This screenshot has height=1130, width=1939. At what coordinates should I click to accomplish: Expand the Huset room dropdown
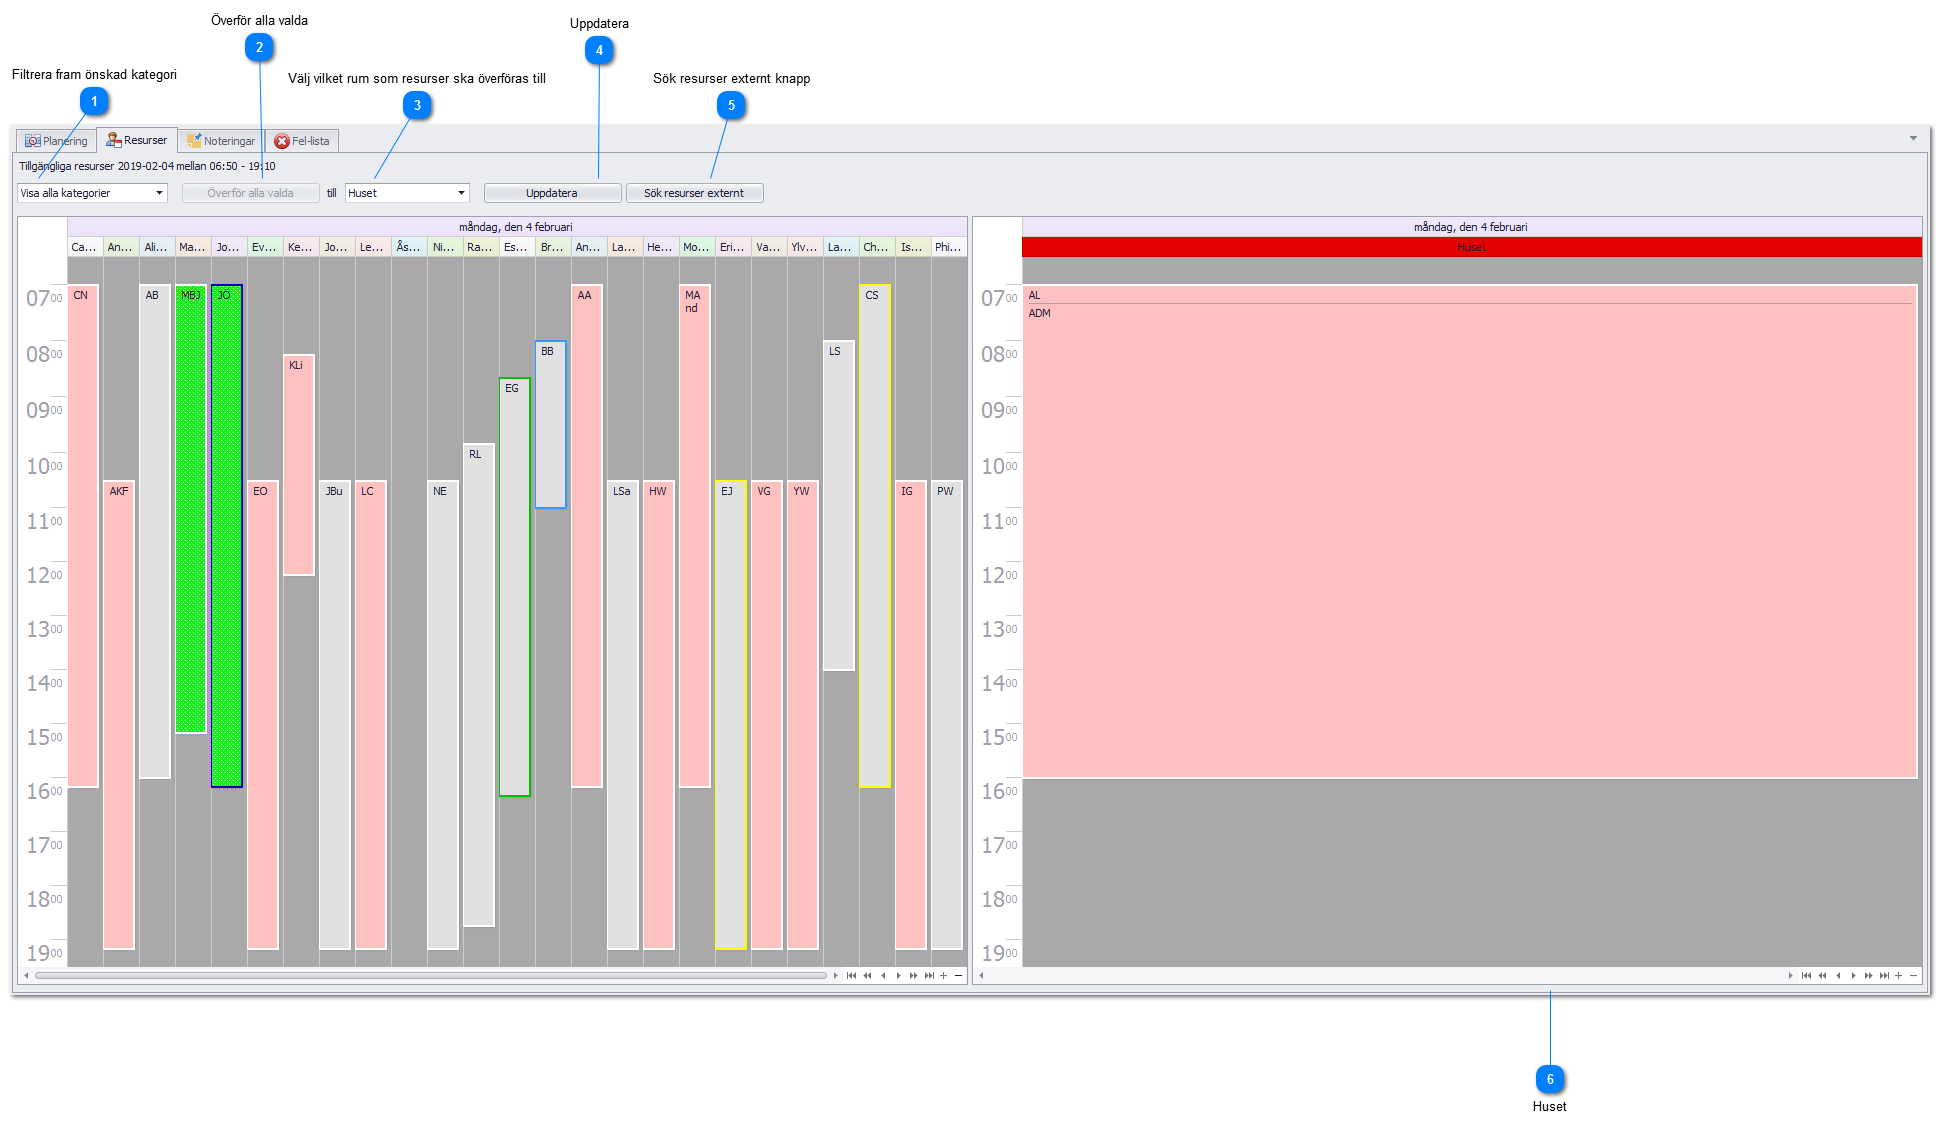coord(461,193)
